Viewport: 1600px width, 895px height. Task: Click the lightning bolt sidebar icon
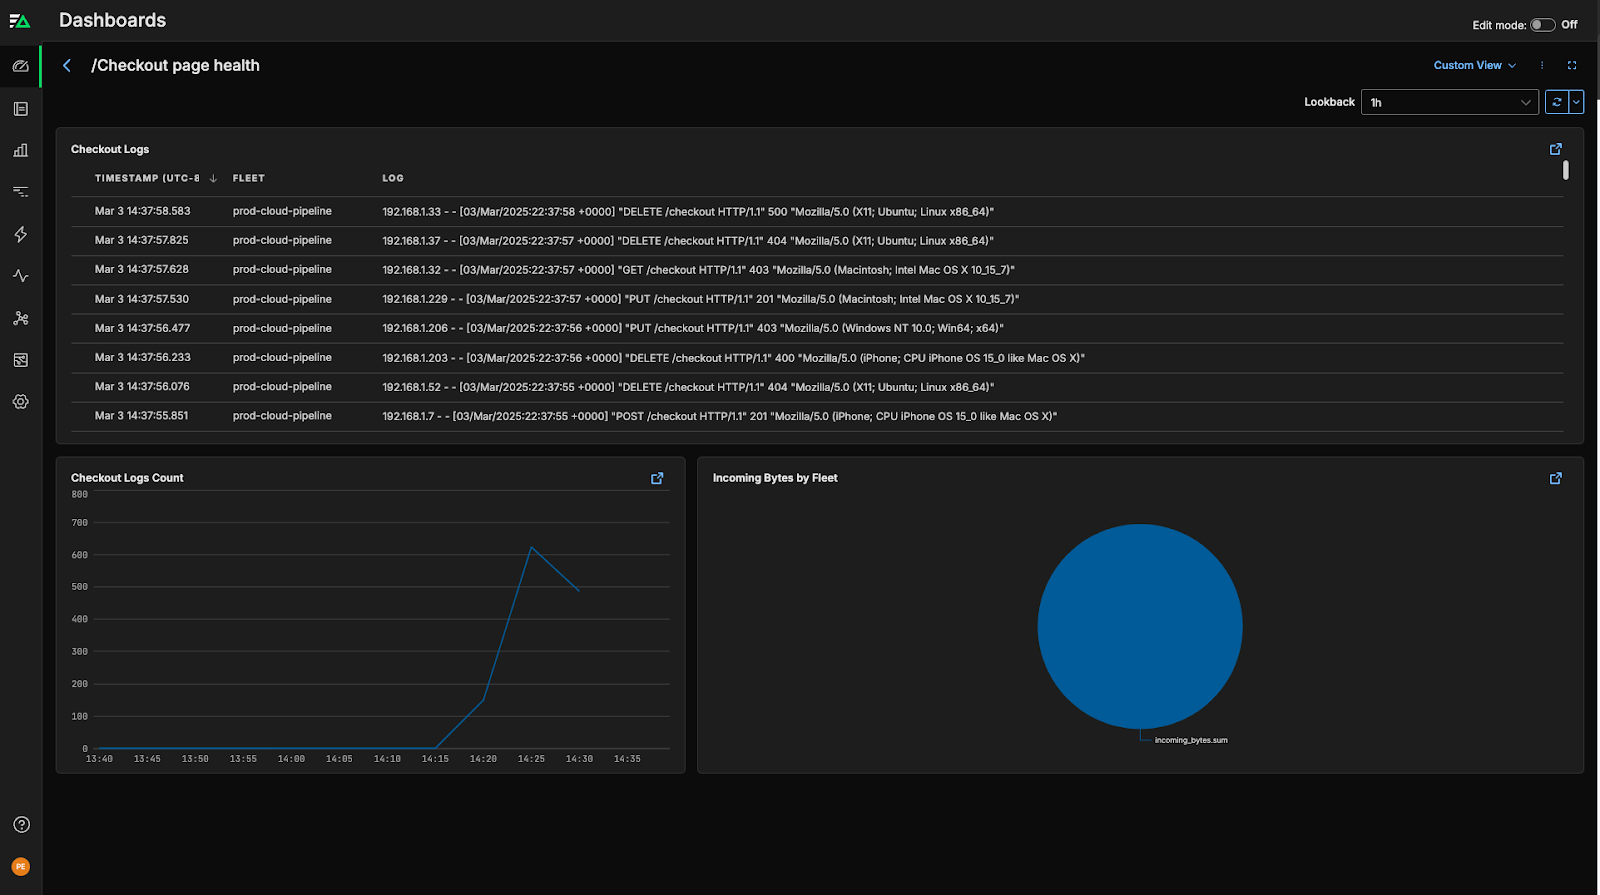point(20,234)
